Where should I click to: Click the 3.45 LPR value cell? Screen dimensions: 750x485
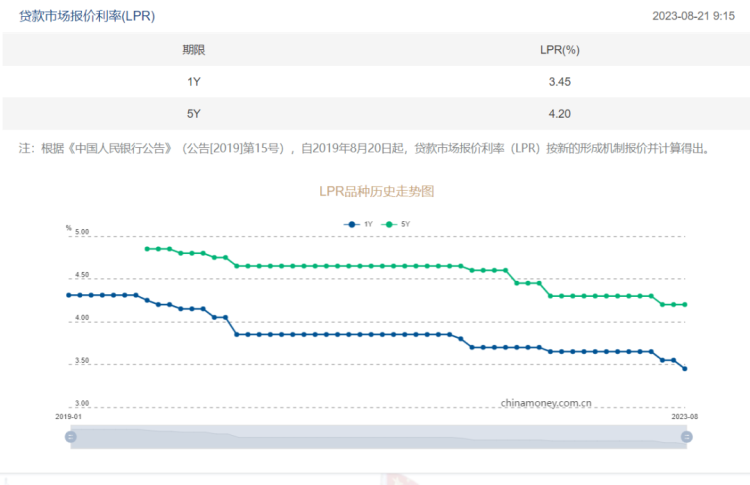(x=559, y=81)
